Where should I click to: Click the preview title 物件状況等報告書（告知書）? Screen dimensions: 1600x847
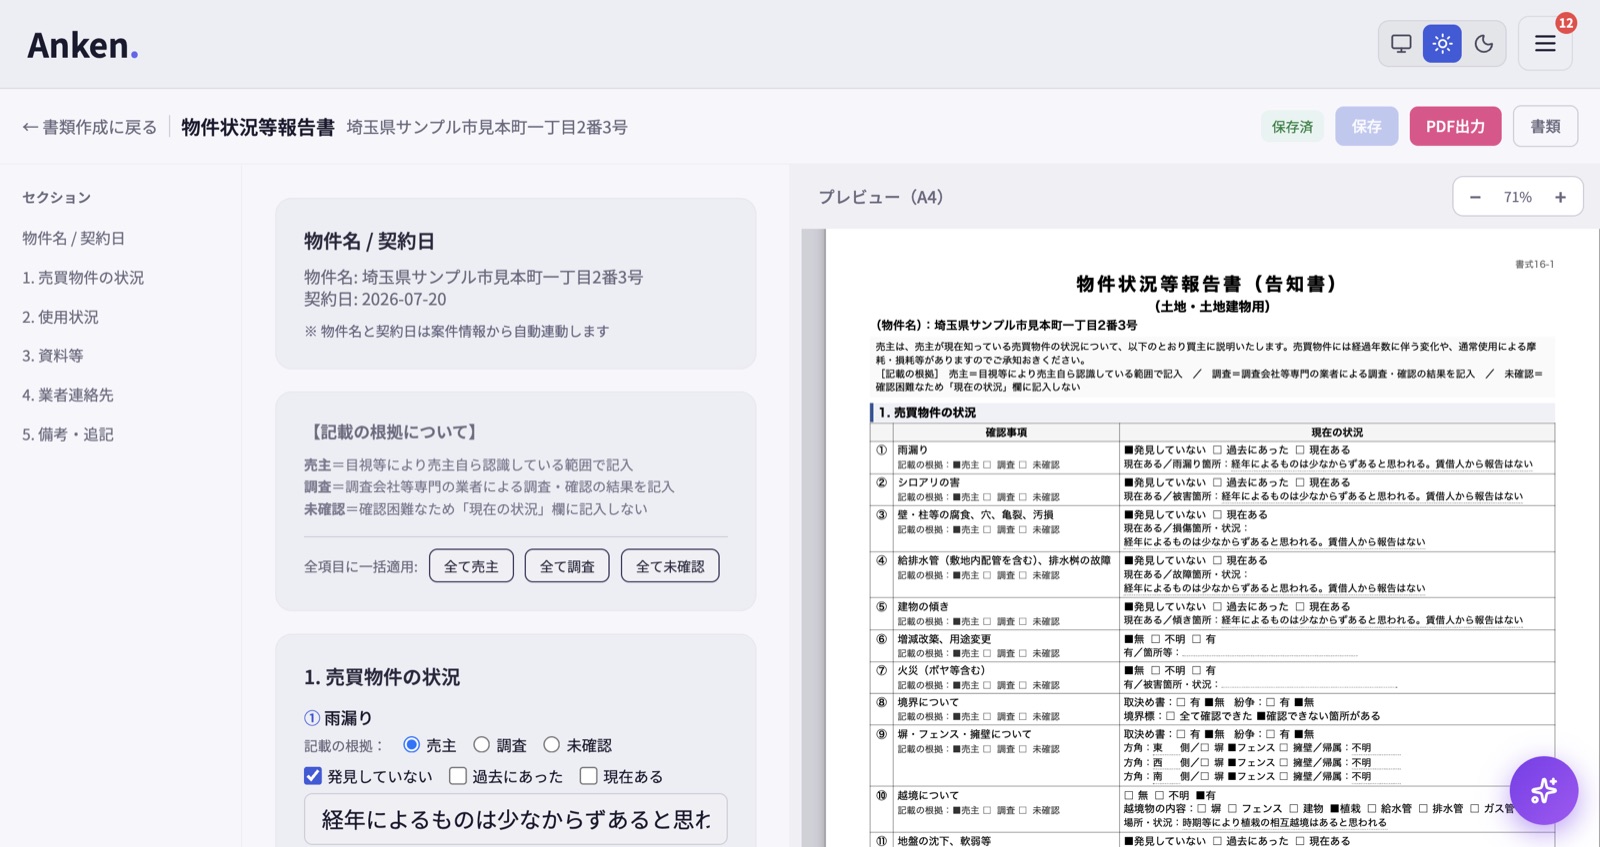pos(1207,284)
